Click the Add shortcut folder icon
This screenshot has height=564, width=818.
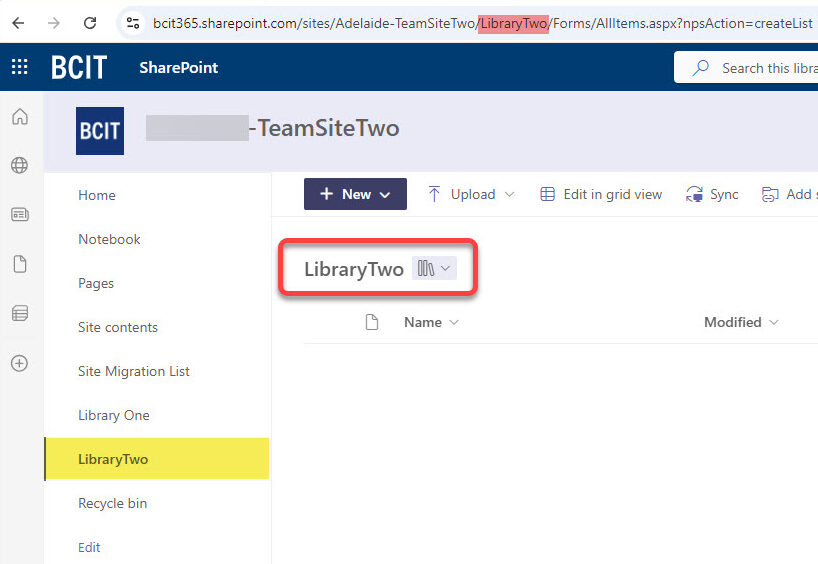(x=770, y=195)
